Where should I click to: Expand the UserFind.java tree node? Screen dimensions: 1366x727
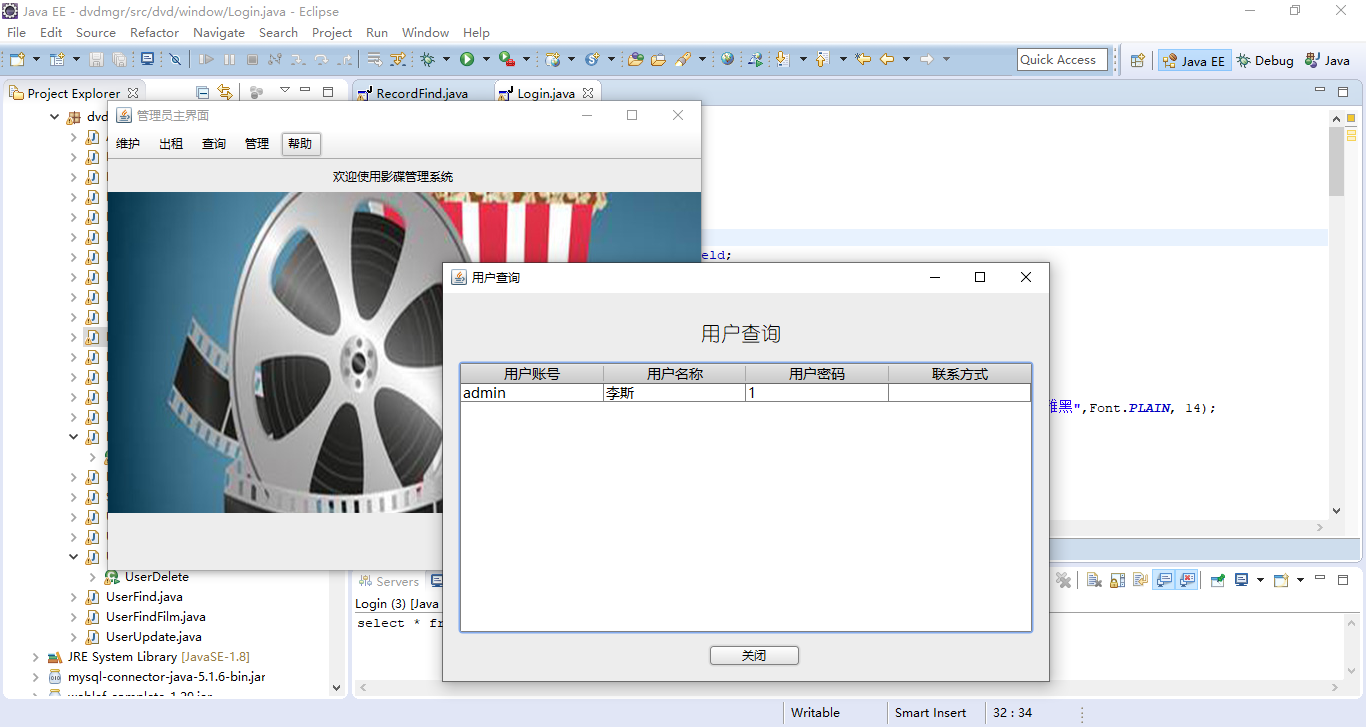[73, 597]
